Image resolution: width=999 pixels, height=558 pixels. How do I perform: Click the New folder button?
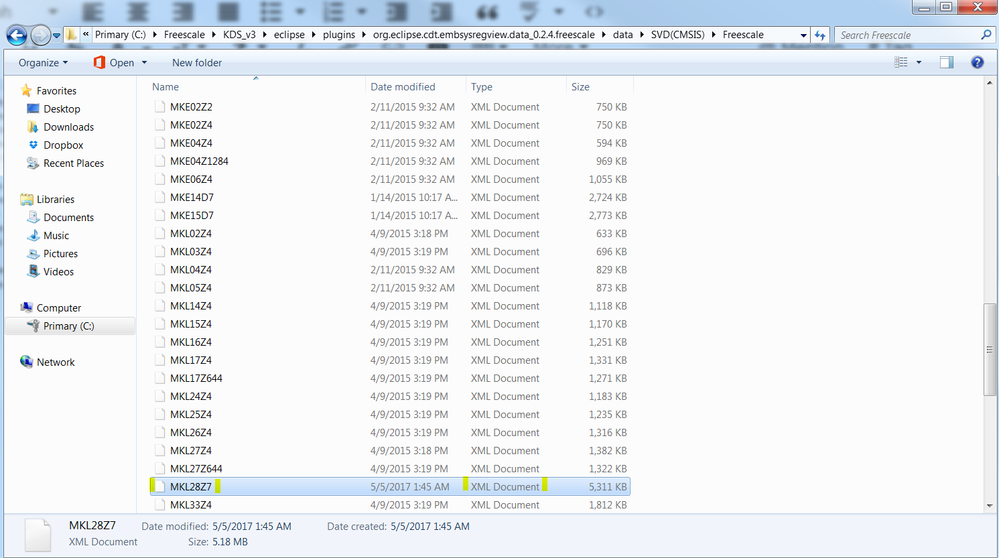pos(197,62)
